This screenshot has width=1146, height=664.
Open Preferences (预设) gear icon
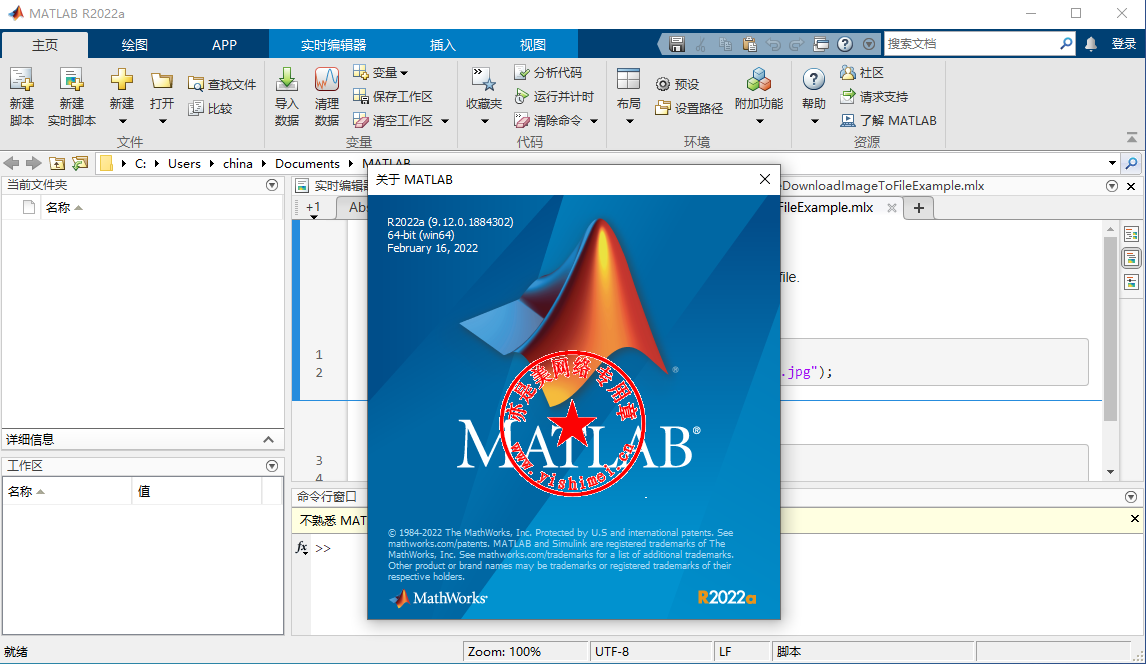click(x=677, y=84)
